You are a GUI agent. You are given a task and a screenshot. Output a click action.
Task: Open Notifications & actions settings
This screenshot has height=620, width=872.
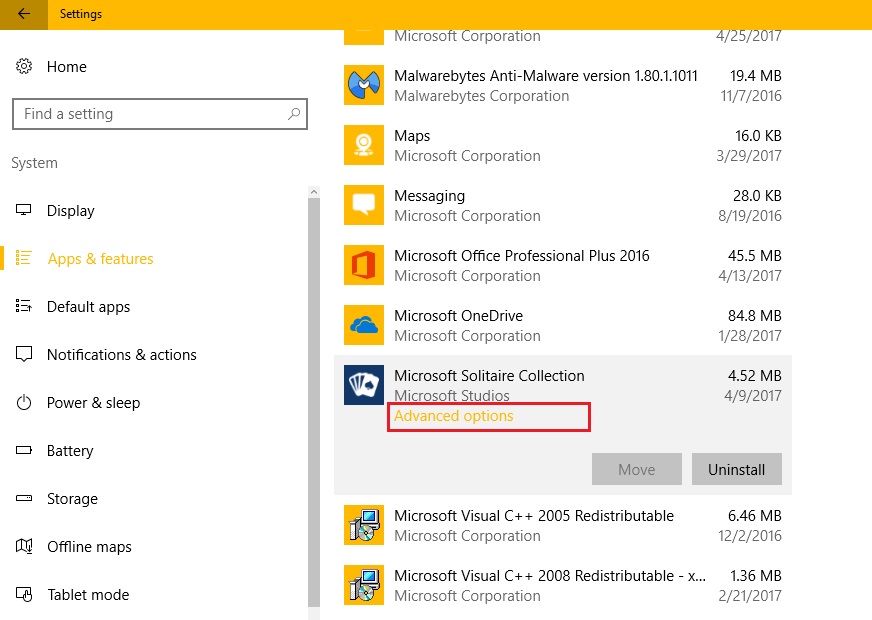[121, 355]
